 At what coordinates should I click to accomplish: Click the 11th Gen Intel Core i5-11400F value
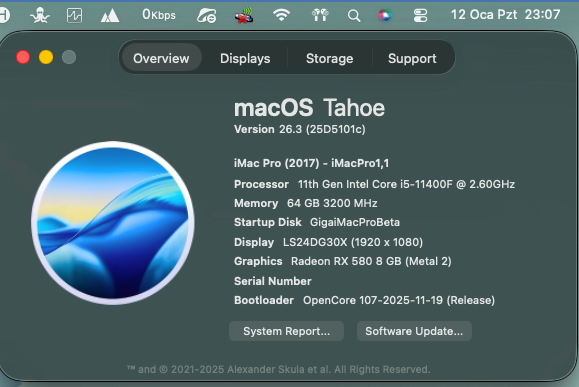tap(406, 184)
